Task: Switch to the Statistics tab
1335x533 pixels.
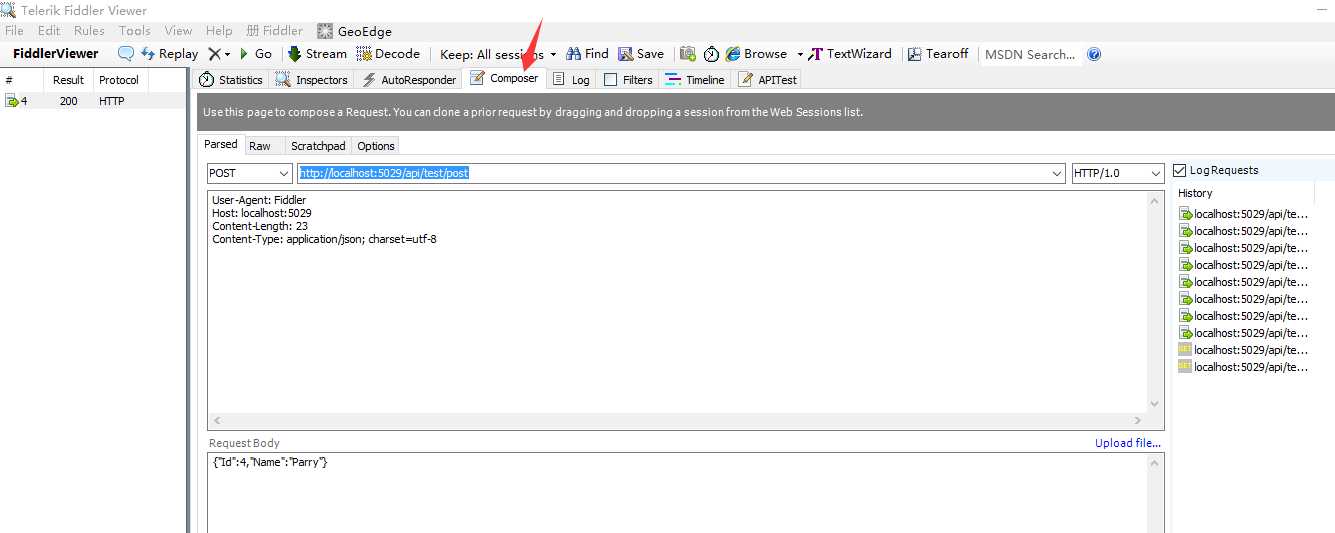Action: coord(231,80)
